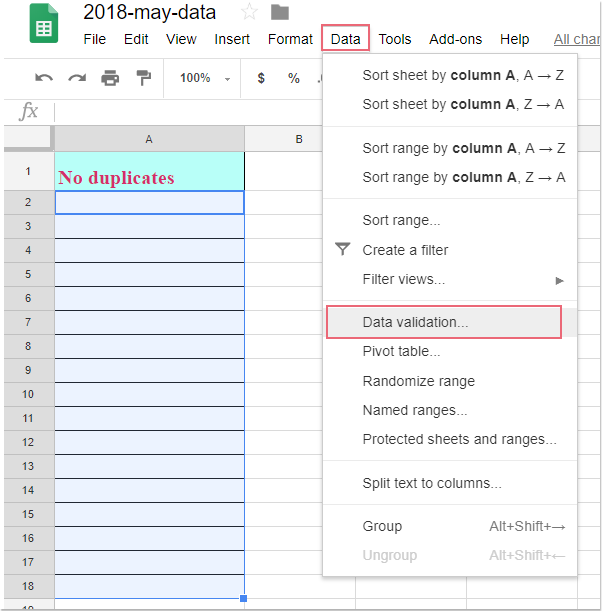
Task: Sort range by column A, Z to A
Action: tap(450, 177)
